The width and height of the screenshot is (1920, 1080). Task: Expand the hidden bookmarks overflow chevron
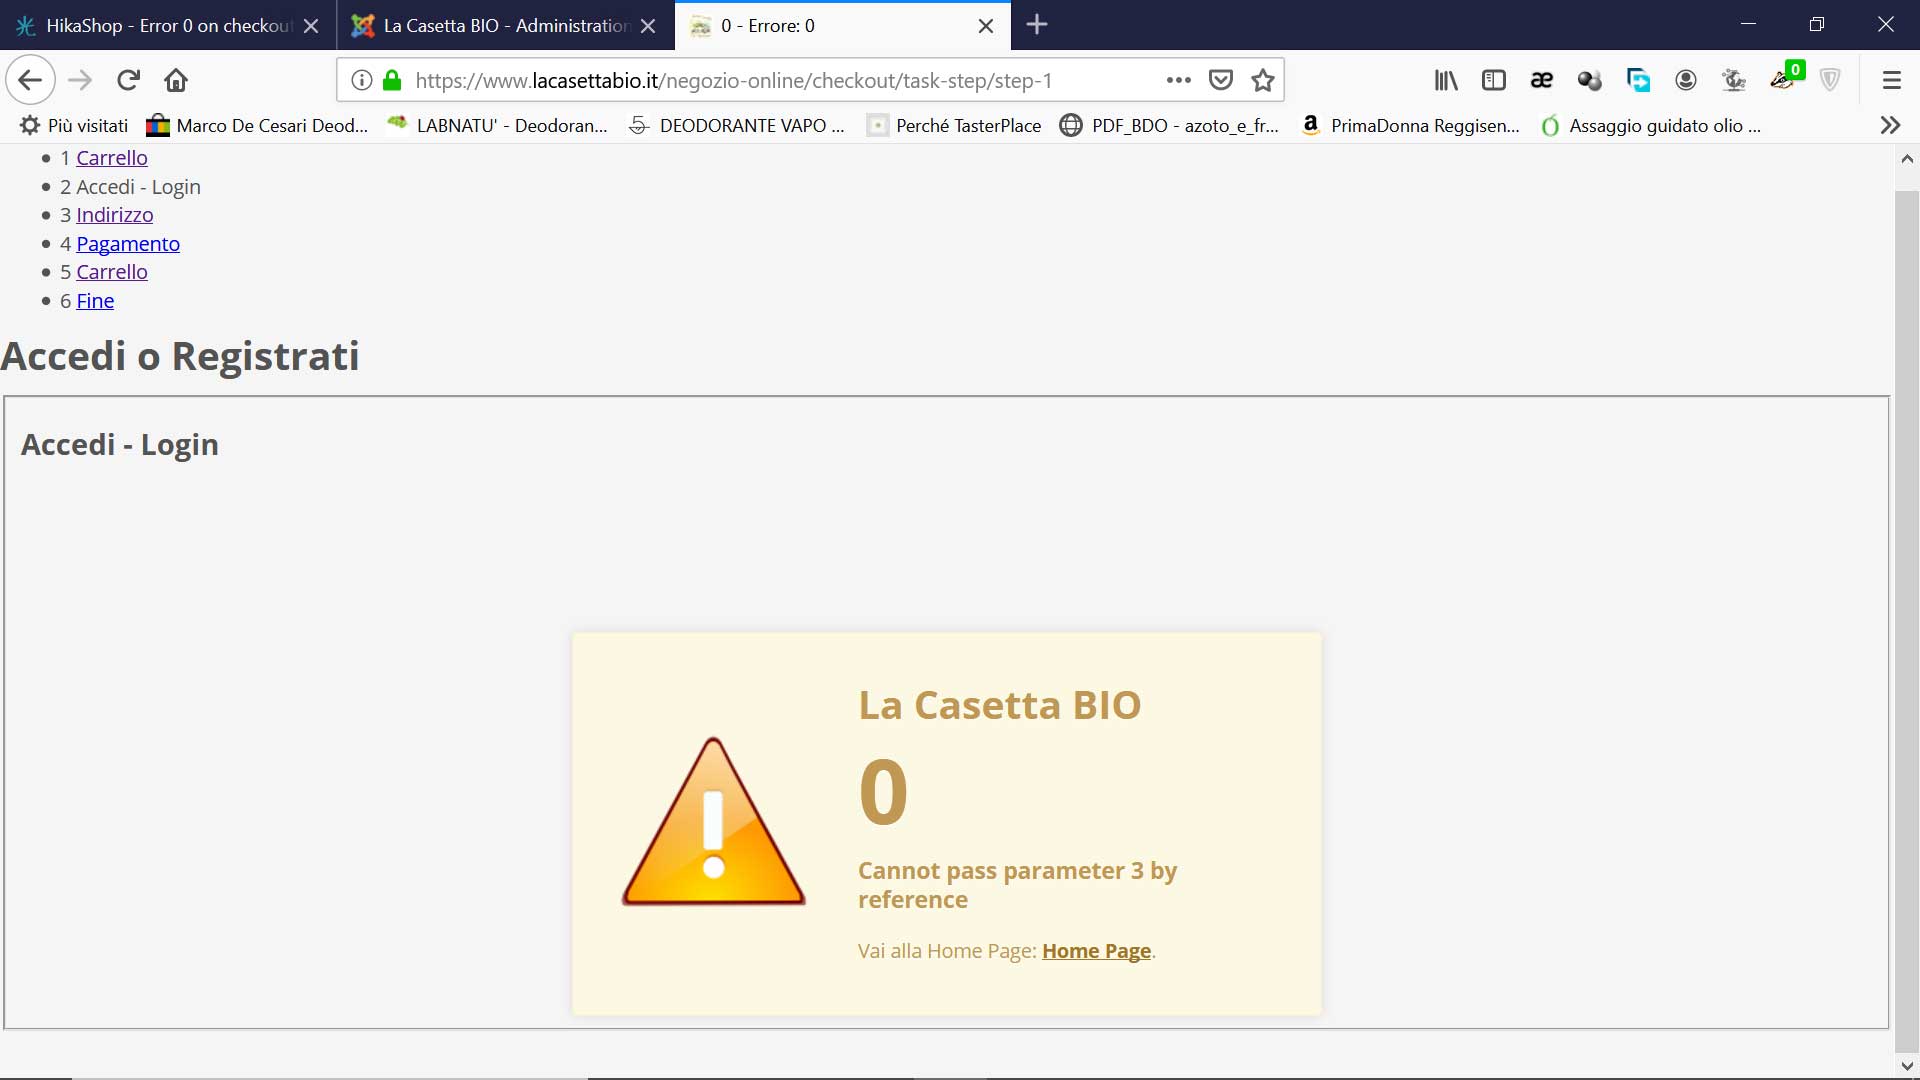point(1889,125)
